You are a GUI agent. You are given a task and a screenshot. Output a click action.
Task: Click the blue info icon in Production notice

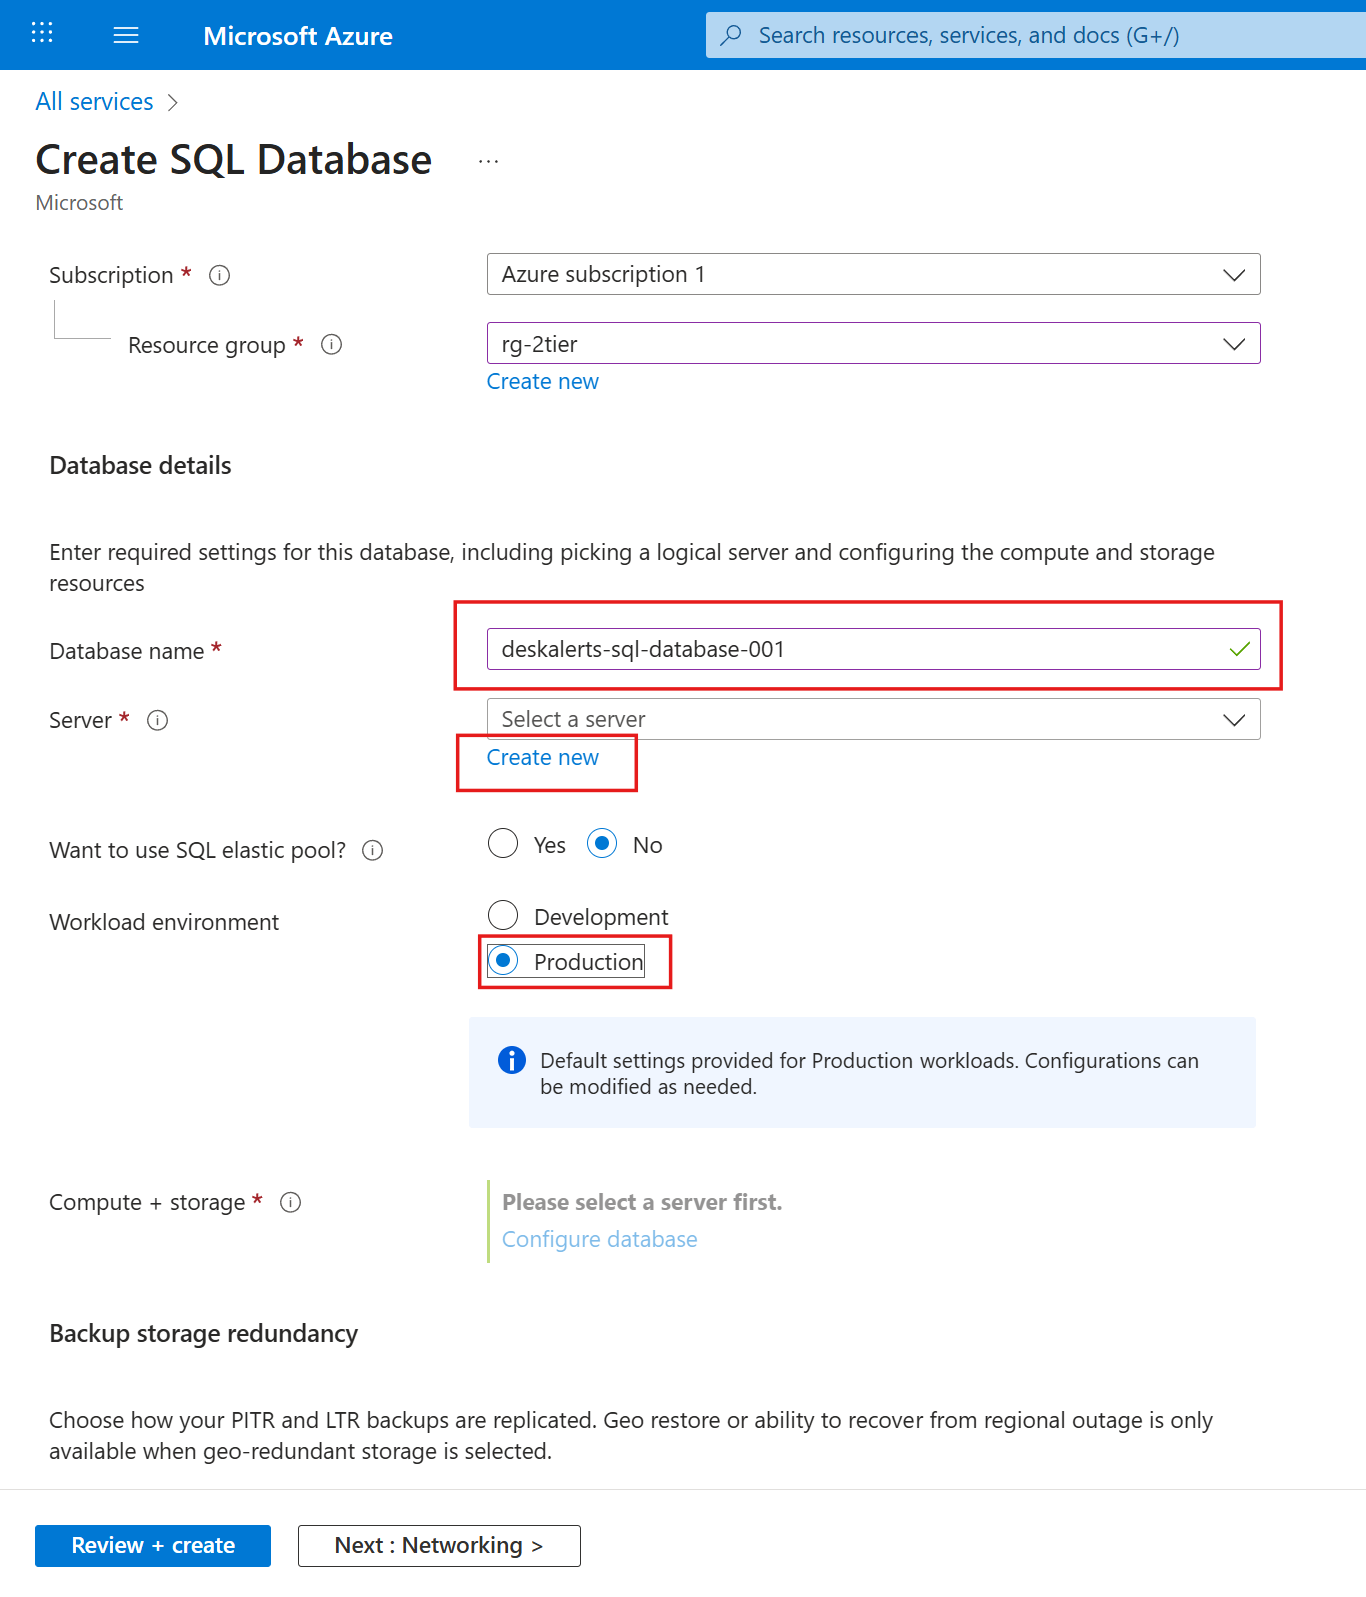coord(512,1060)
